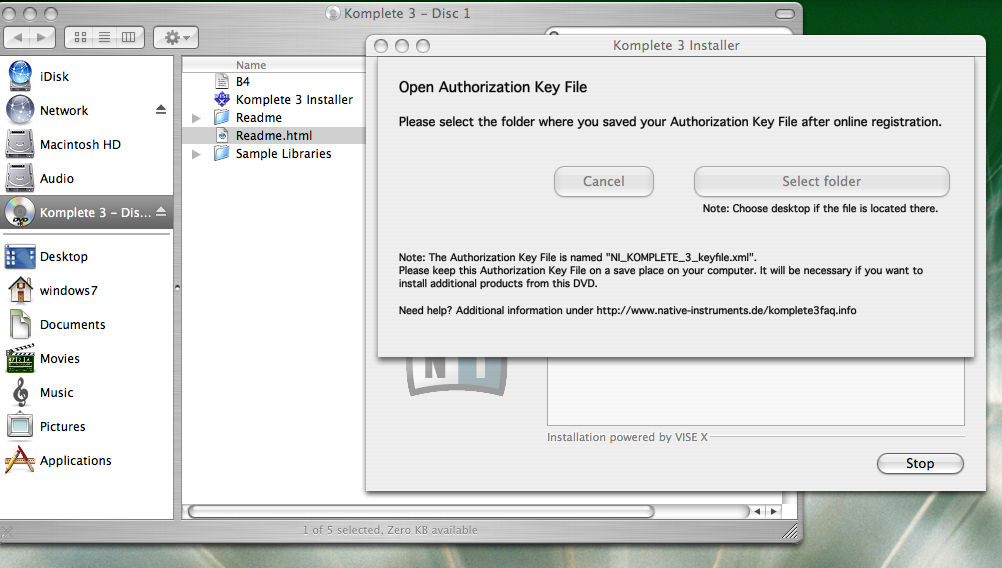Click the "1 of 5 selected" status text

coord(390,530)
